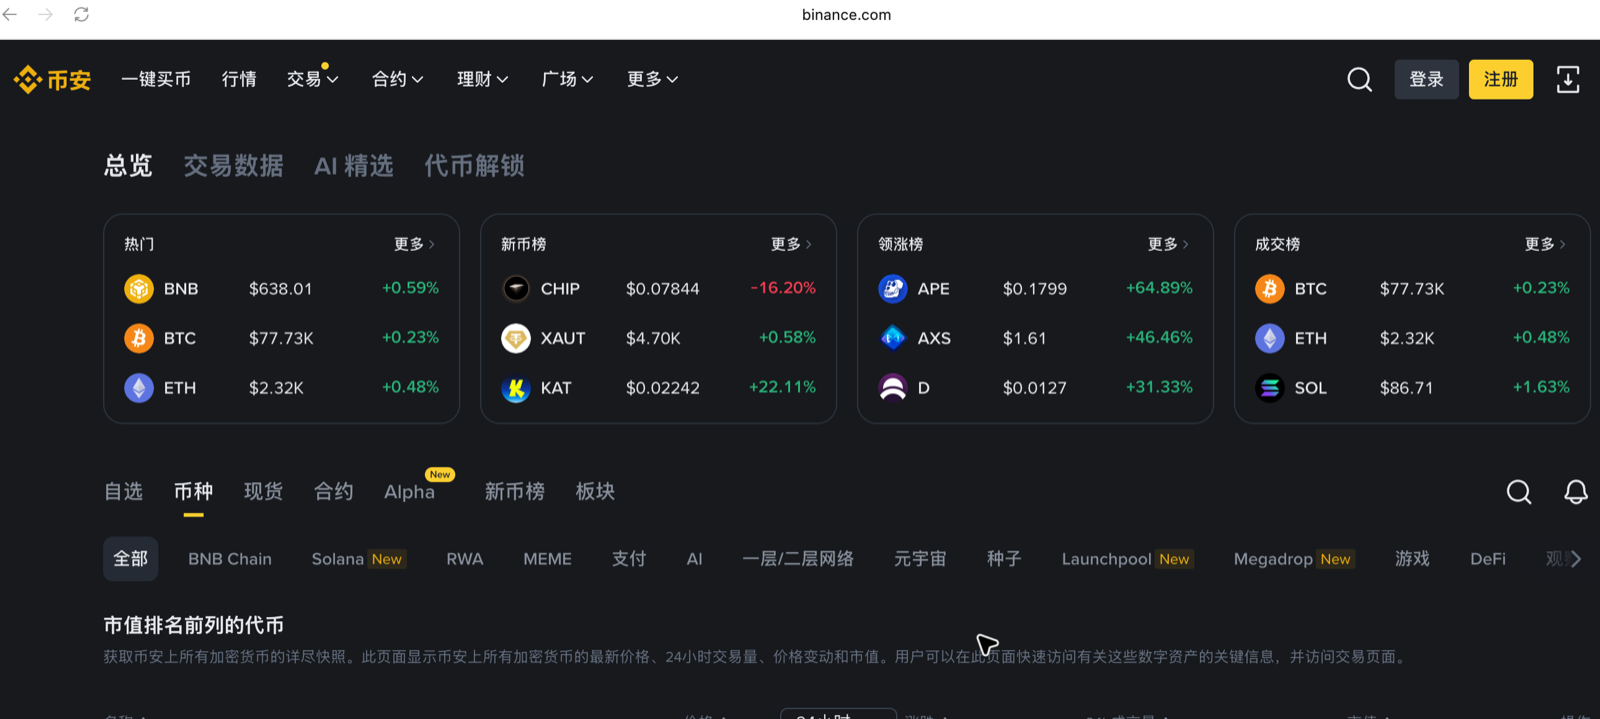Select the 自选 tab
The width and height of the screenshot is (1600, 719).
point(123,491)
